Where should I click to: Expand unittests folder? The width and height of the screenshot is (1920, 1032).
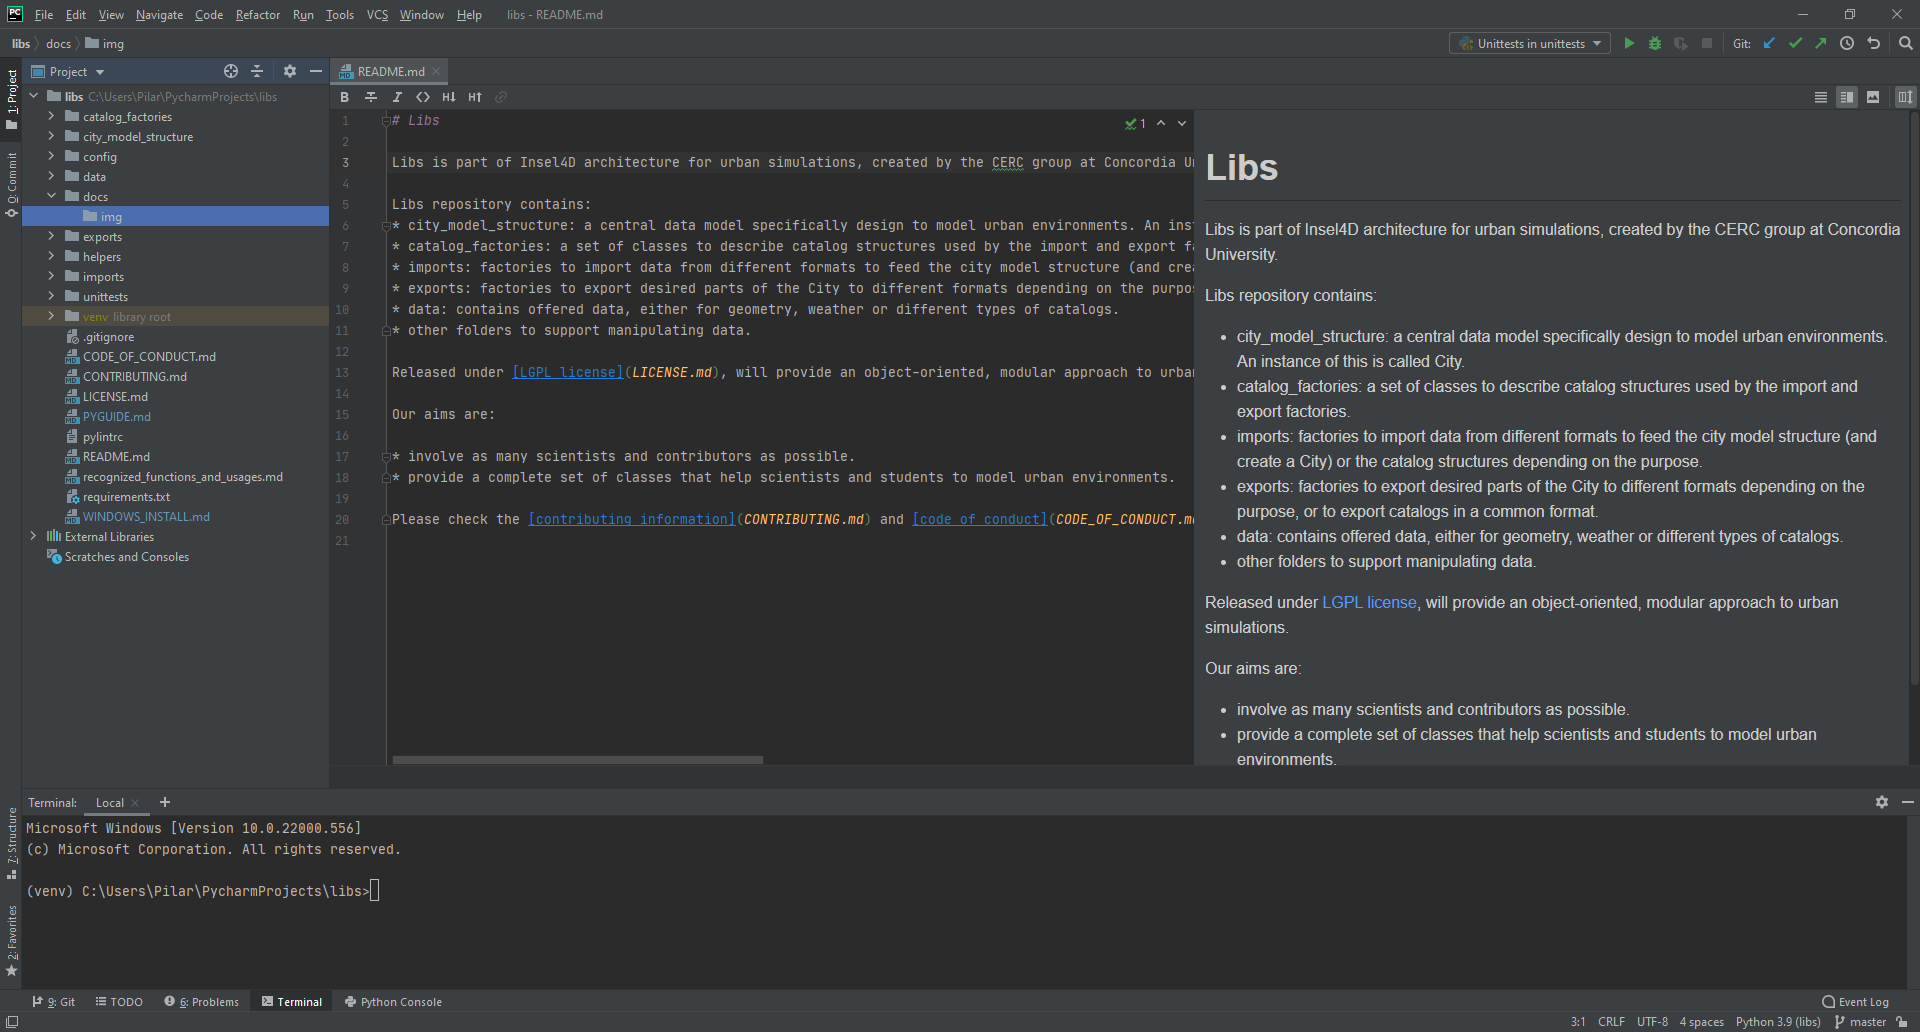(x=51, y=296)
